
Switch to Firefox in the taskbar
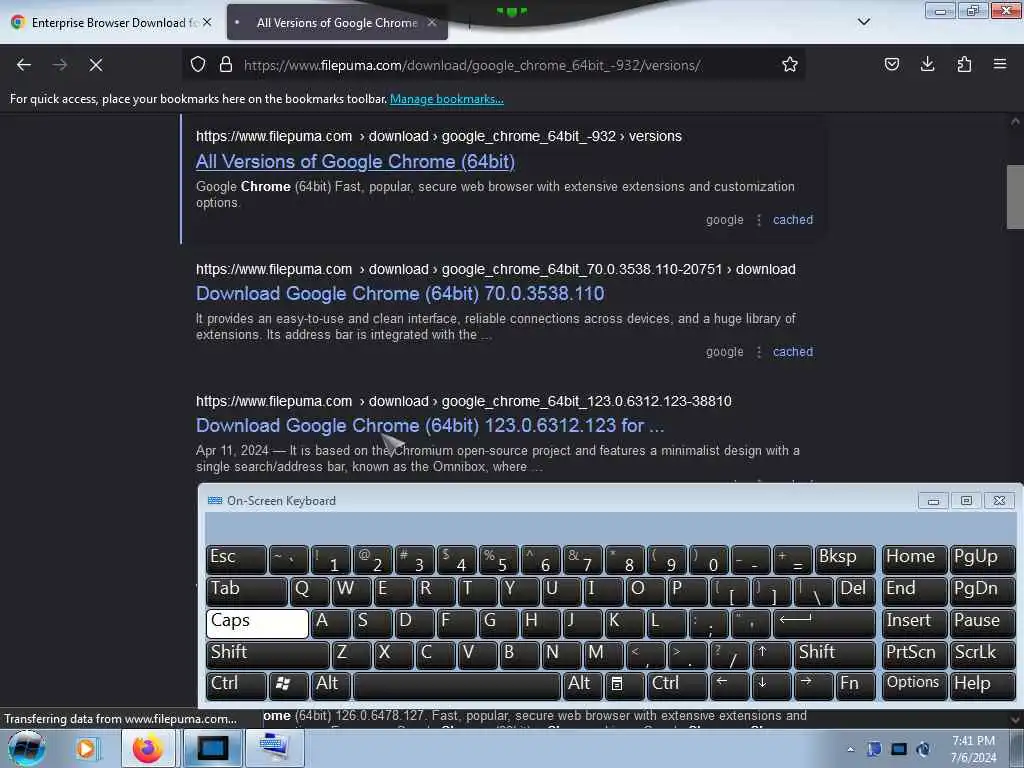click(x=148, y=748)
